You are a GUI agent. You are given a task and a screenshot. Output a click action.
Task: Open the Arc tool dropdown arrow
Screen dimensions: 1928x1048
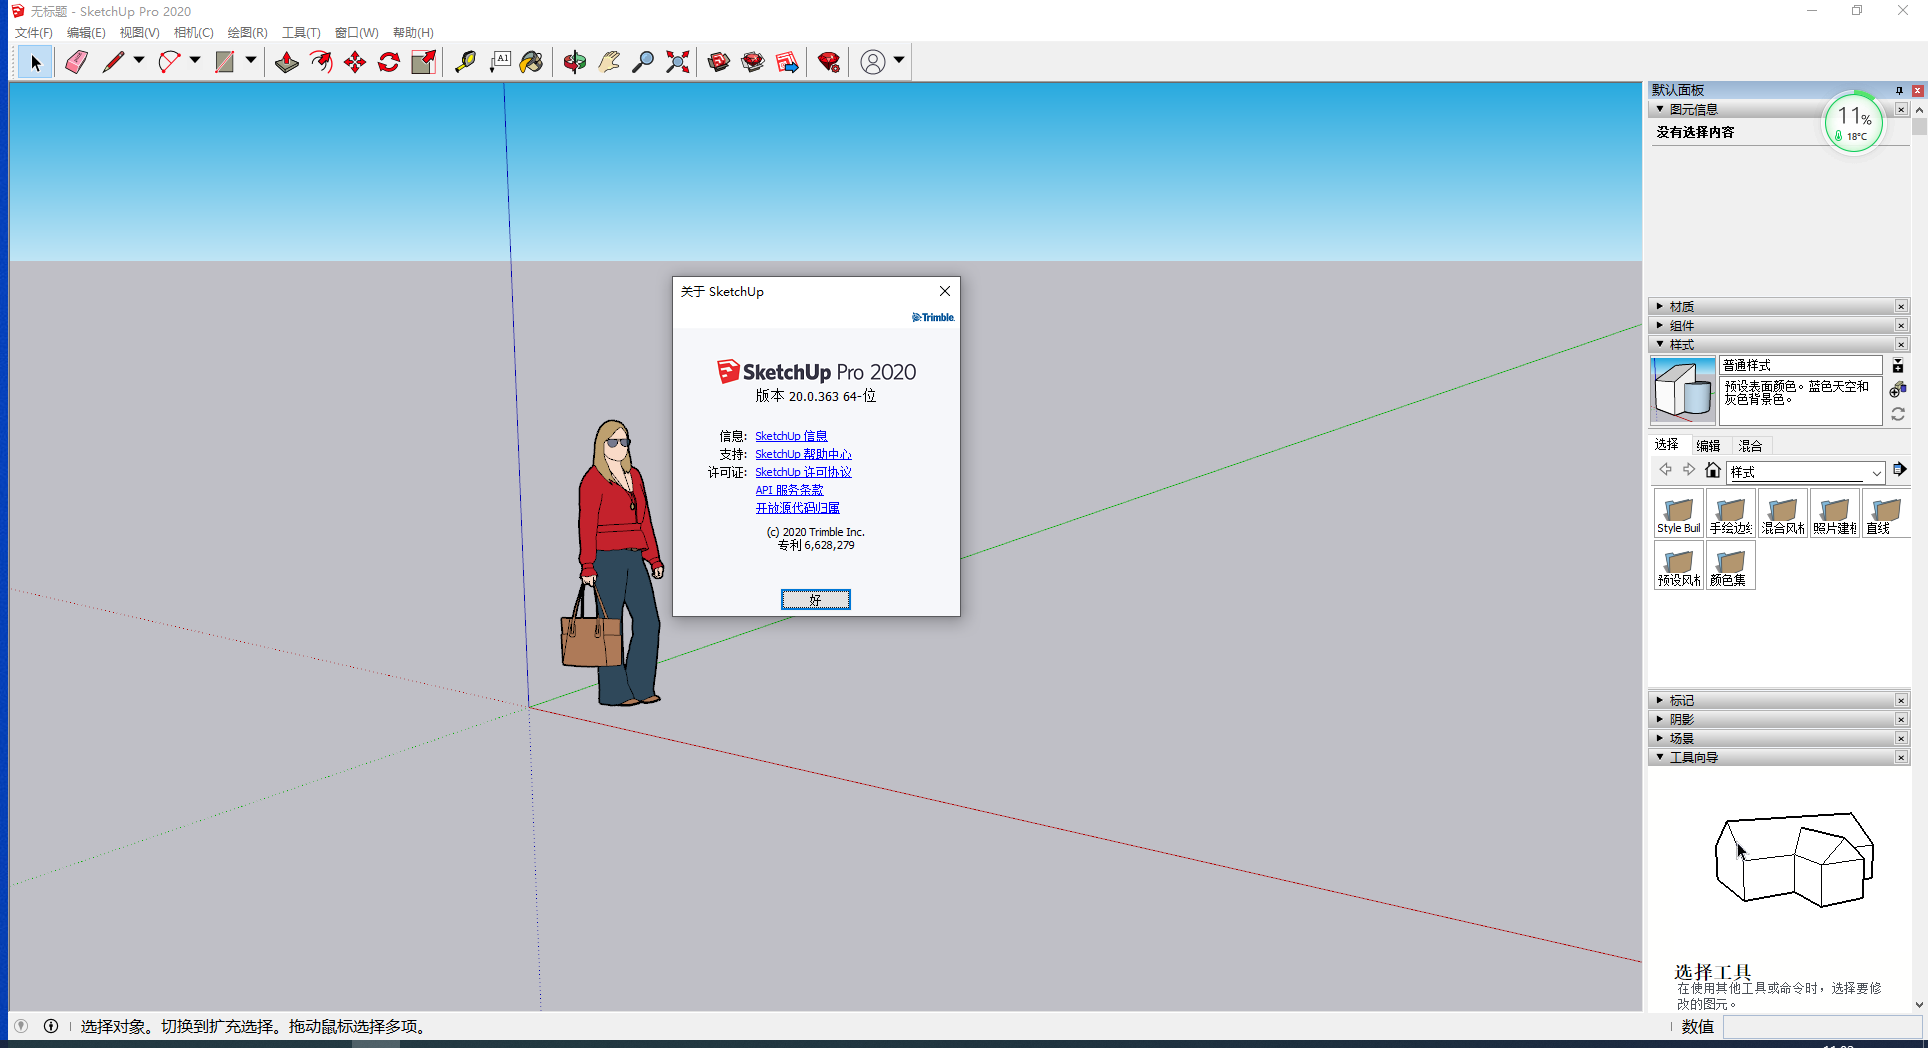click(x=195, y=61)
